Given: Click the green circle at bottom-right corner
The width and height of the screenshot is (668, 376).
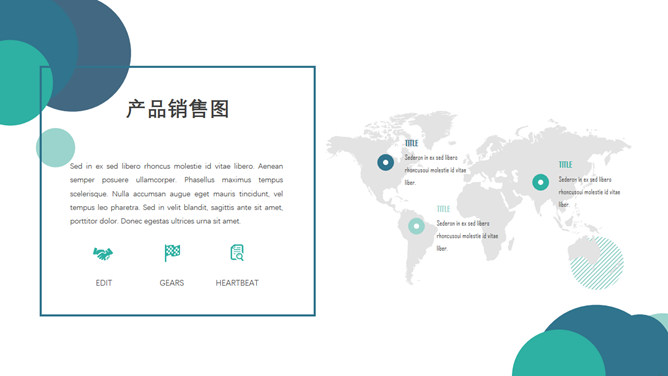Looking at the screenshot, I should coord(559,353).
